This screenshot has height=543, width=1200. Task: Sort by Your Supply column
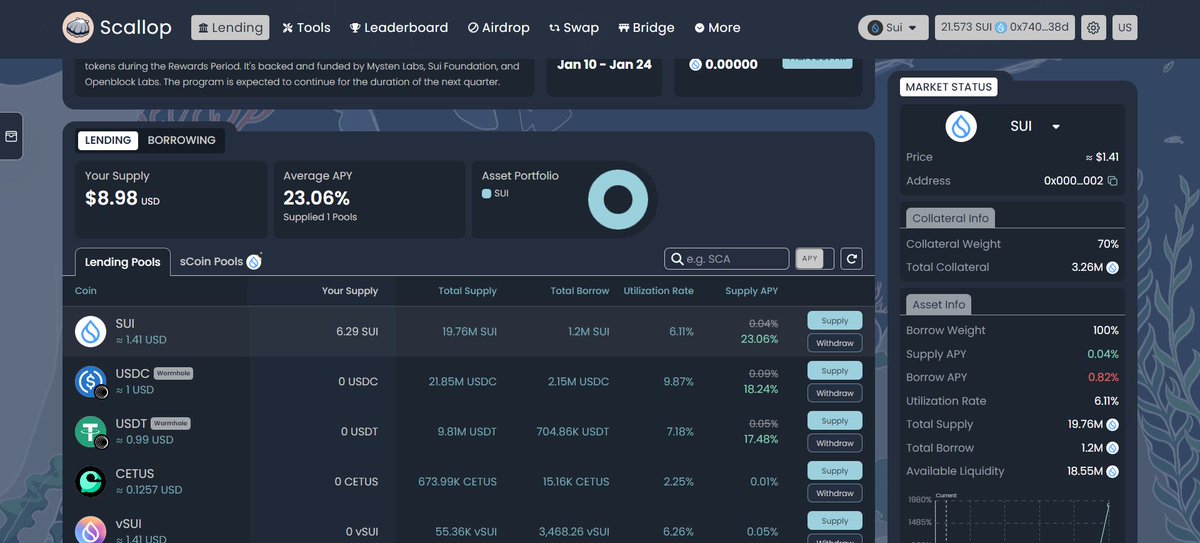tap(350, 291)
